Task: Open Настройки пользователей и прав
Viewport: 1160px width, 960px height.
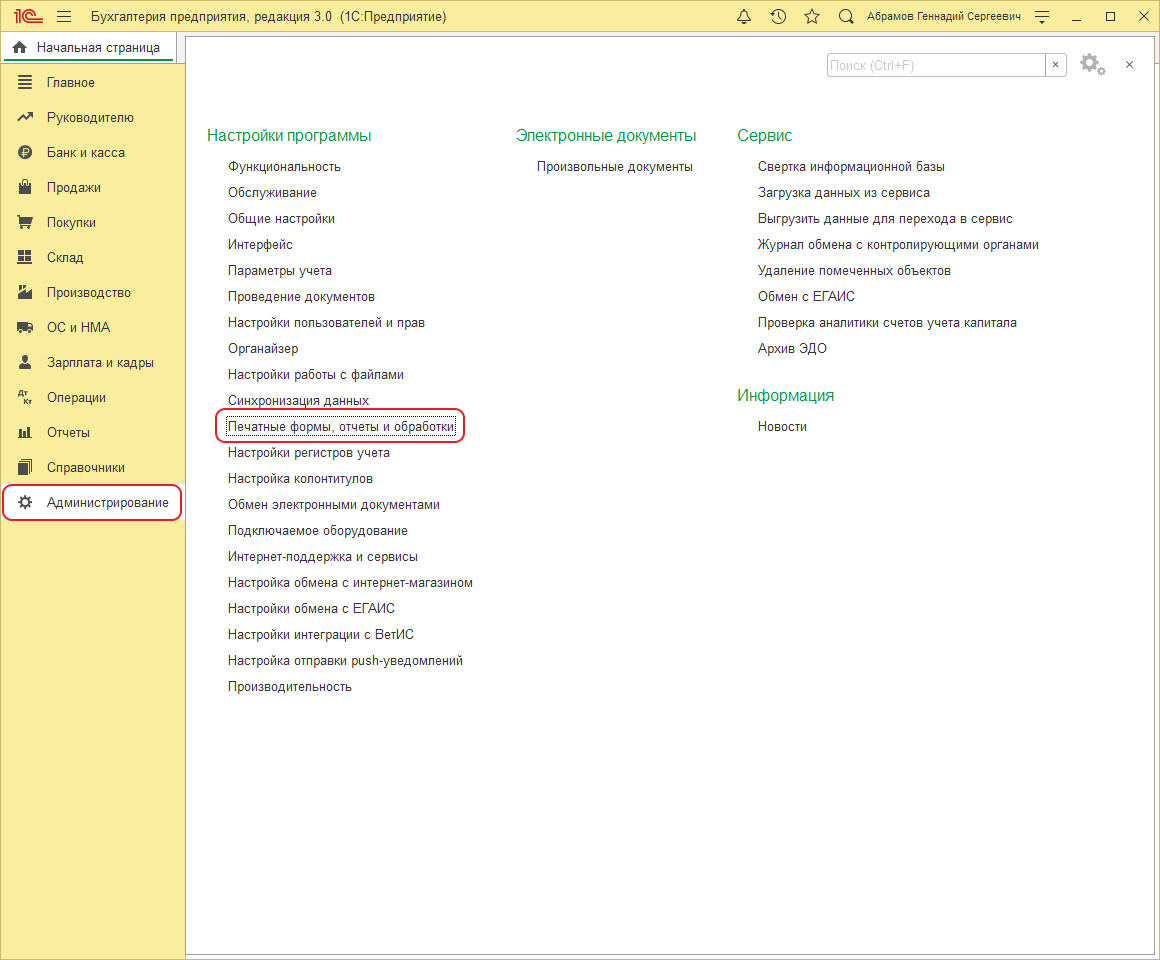Action: point(326,322)
